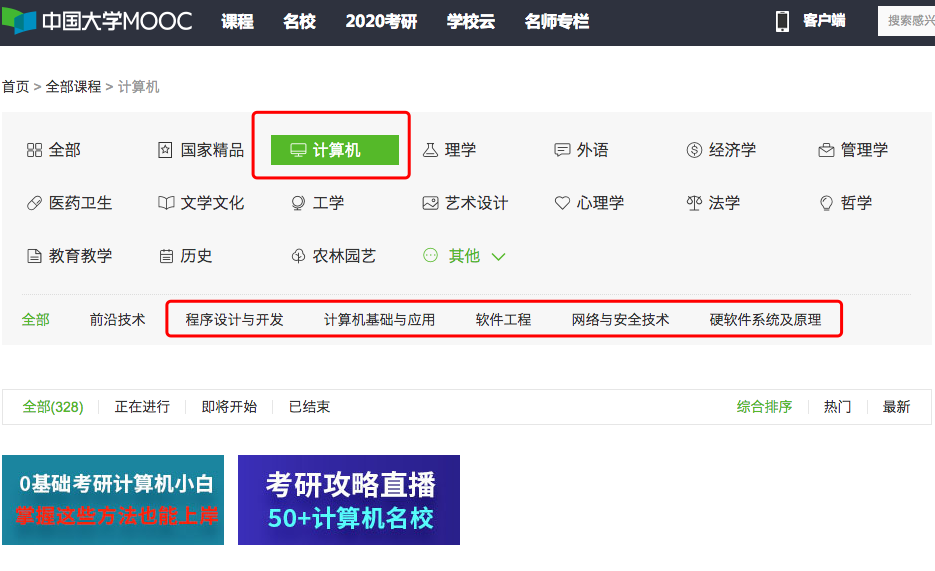Open the 2020考研 navigation item
Screen dimensions: 935x571
point(382,21)
